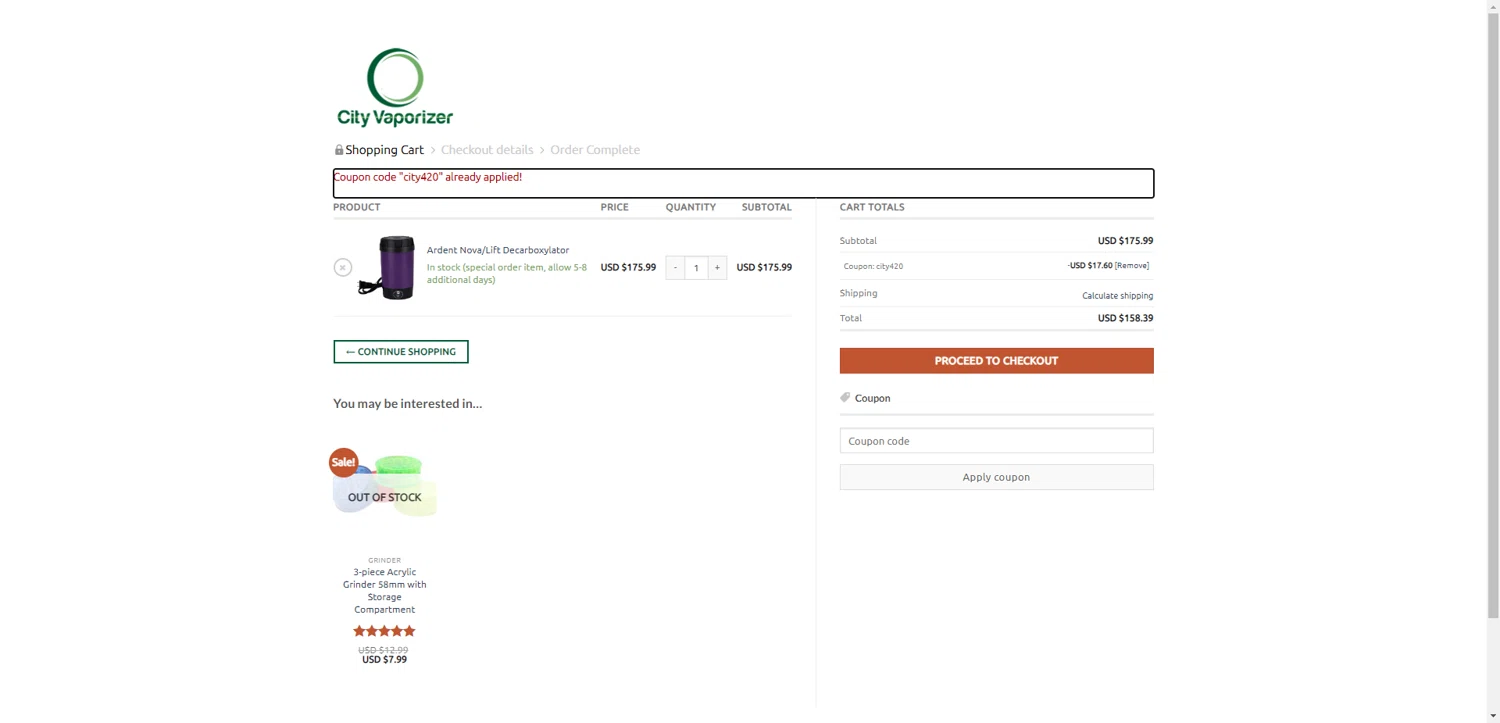Proceed to checkout

[996, 361]
